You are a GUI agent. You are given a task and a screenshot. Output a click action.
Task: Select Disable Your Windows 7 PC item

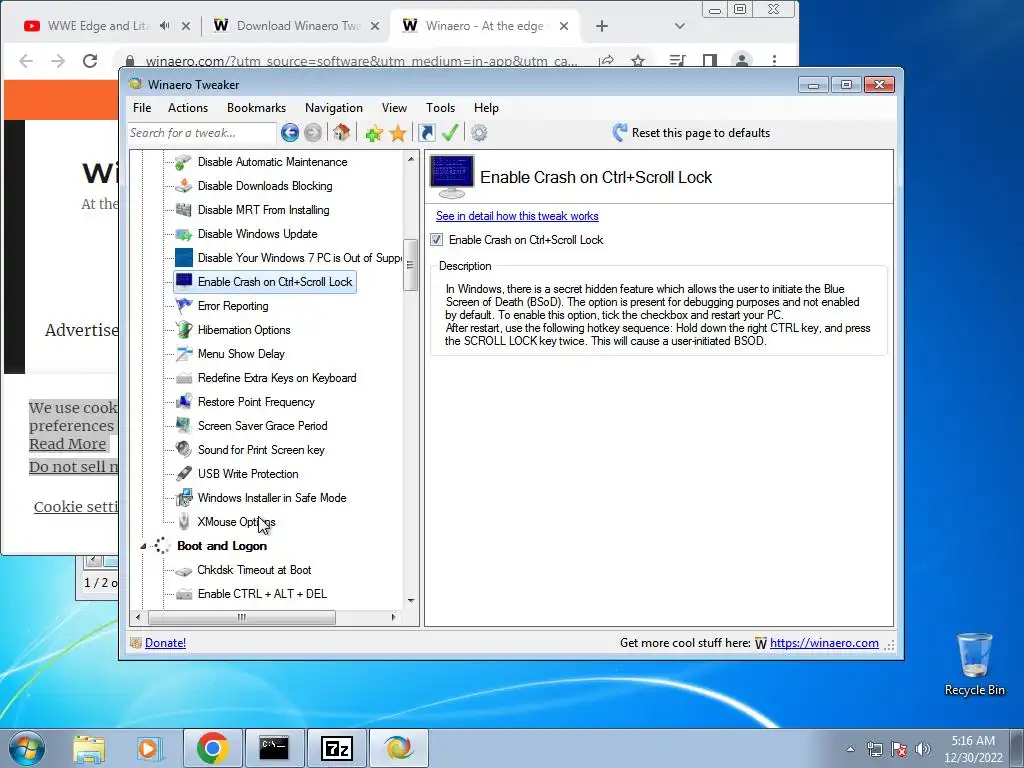point(299,258)
